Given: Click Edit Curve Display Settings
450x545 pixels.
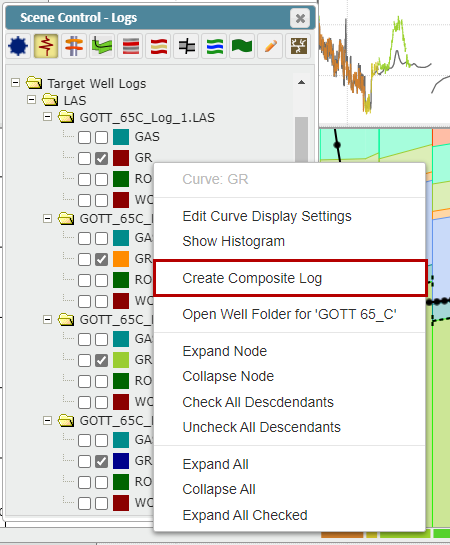Looking at the screenshot, I should coord(267,216).
